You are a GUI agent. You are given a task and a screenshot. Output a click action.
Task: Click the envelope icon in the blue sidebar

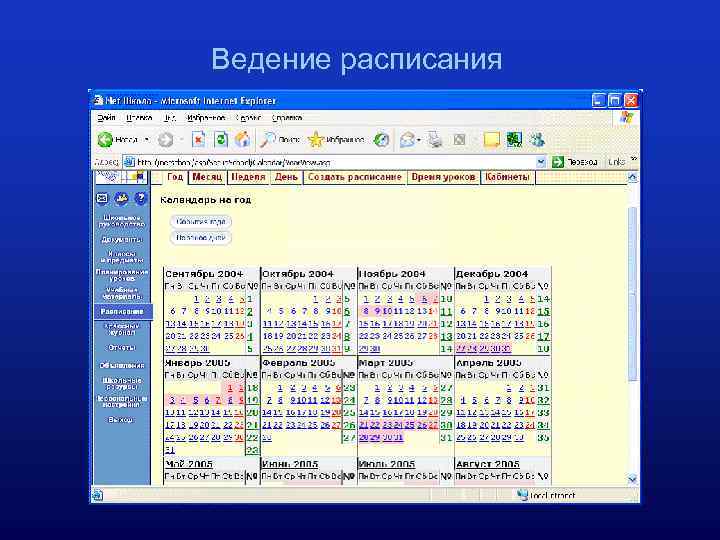coord(102,198)
